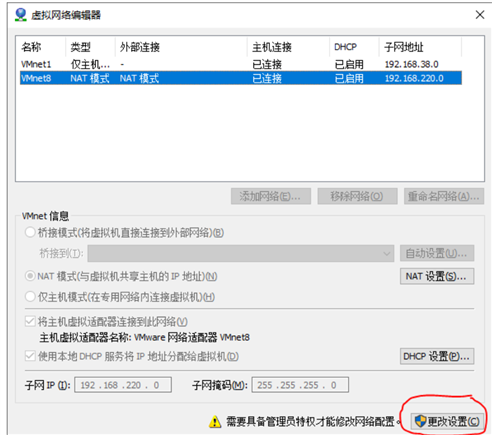Open the 桥接到 dropdown list
Viewport: 492px width, 435px height.
point(241,254)
